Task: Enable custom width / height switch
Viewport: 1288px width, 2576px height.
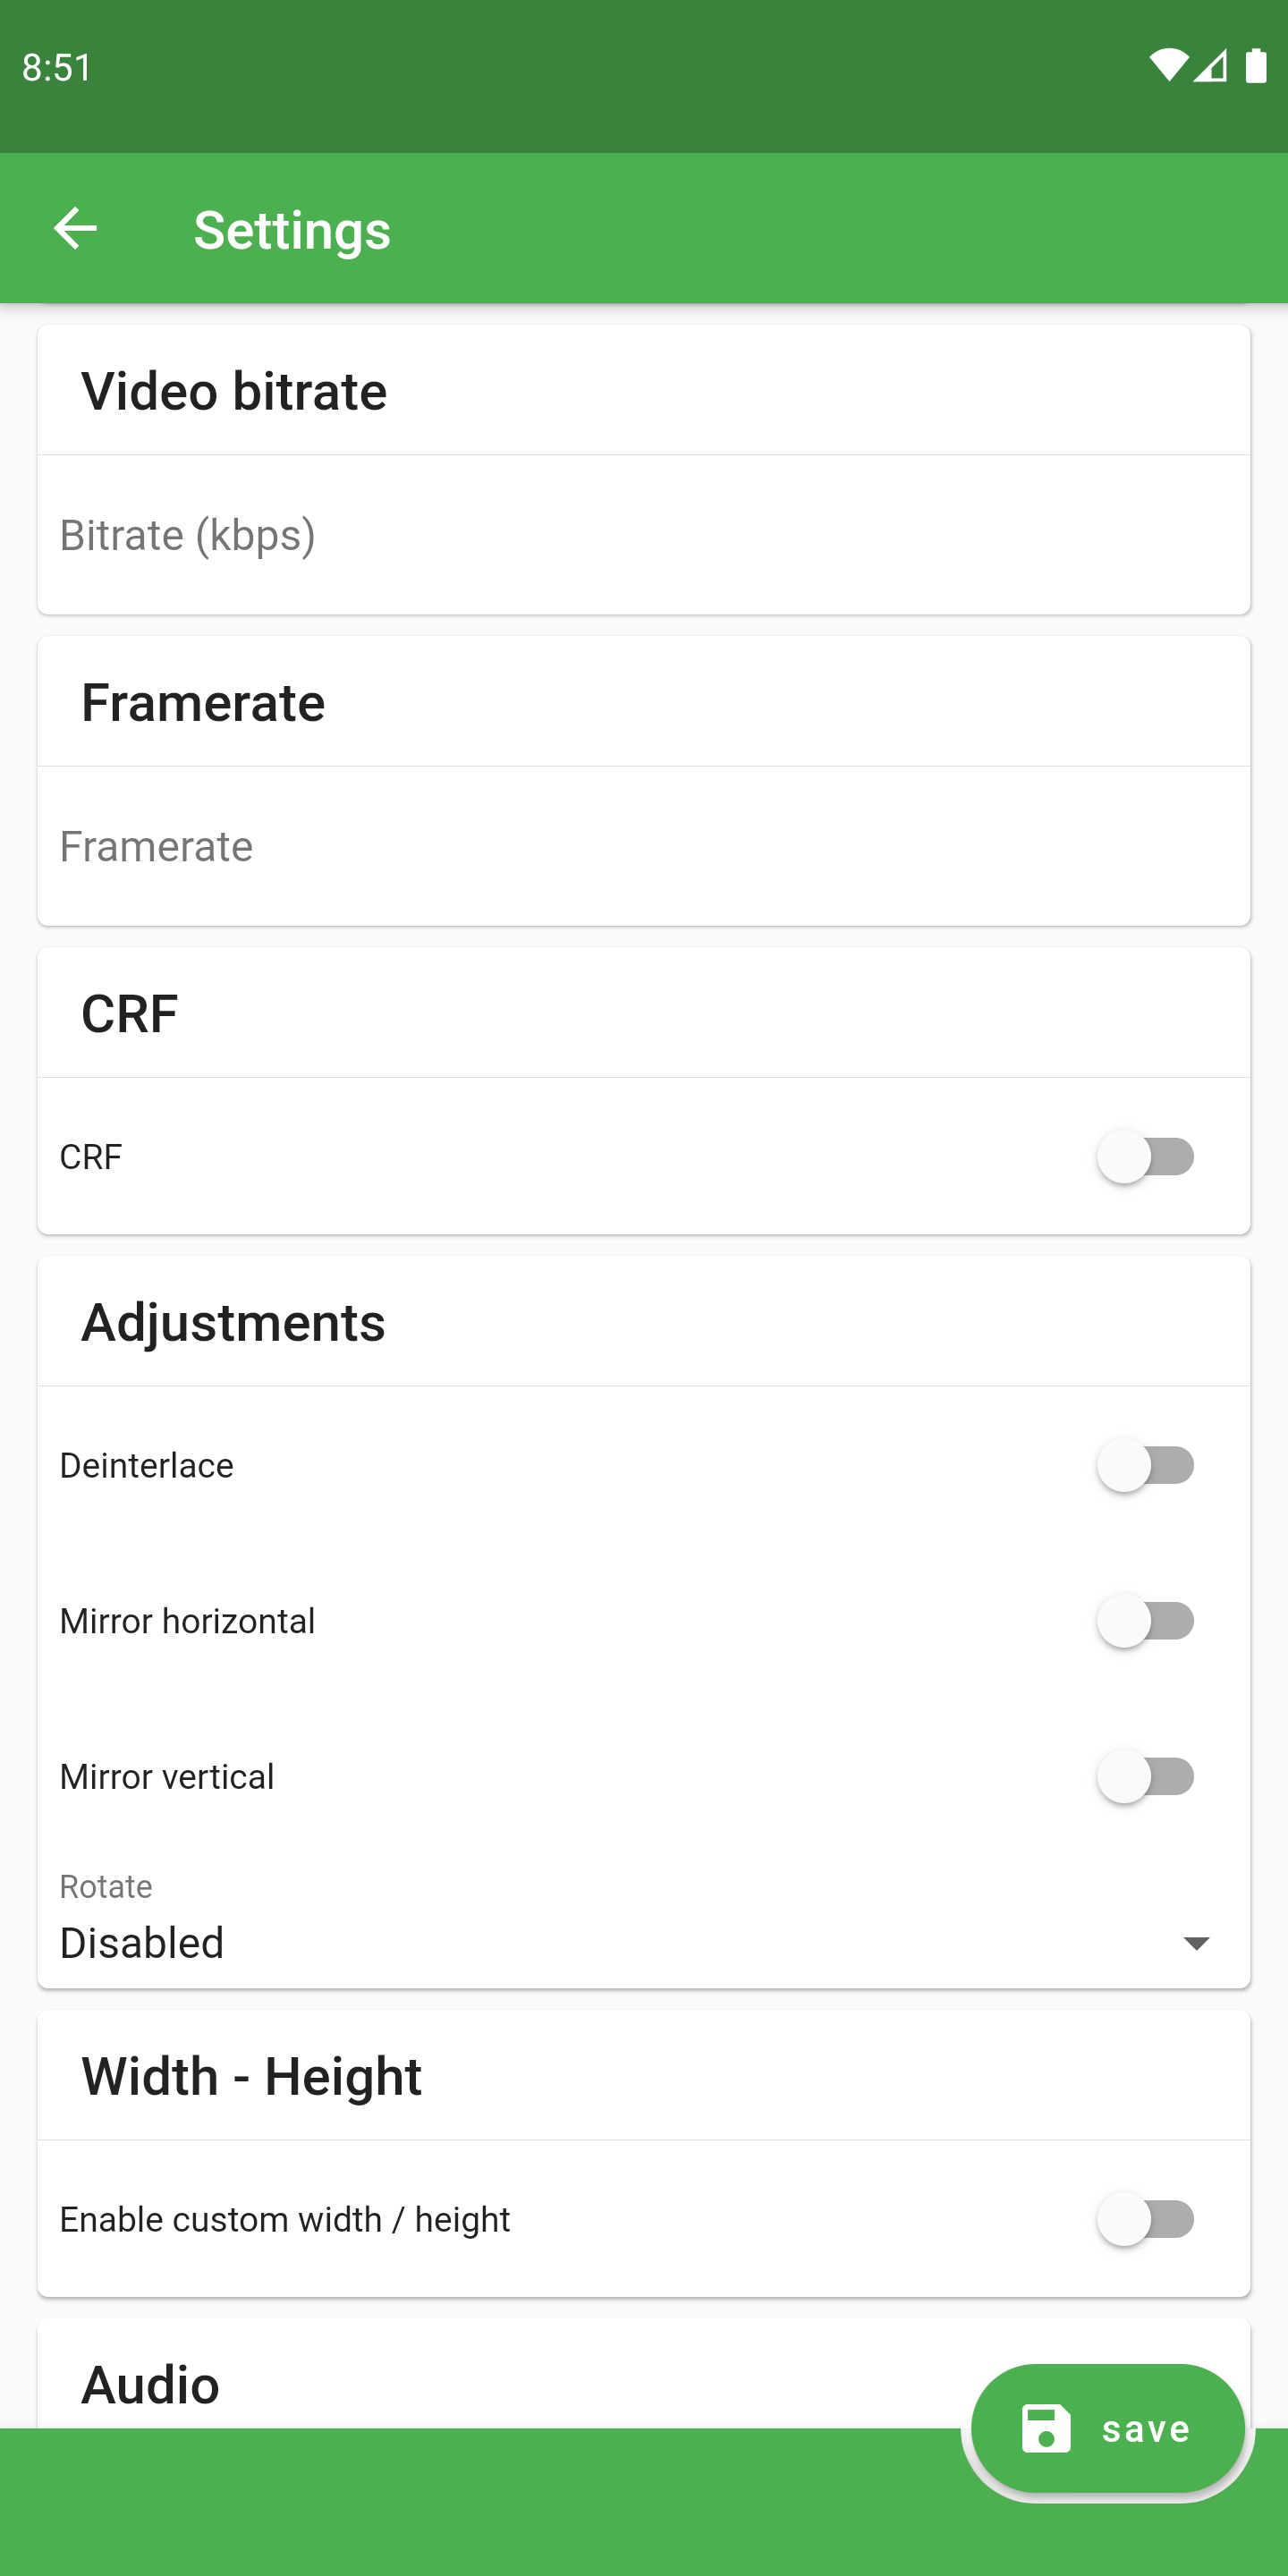Action: tap(1146, 2219)
